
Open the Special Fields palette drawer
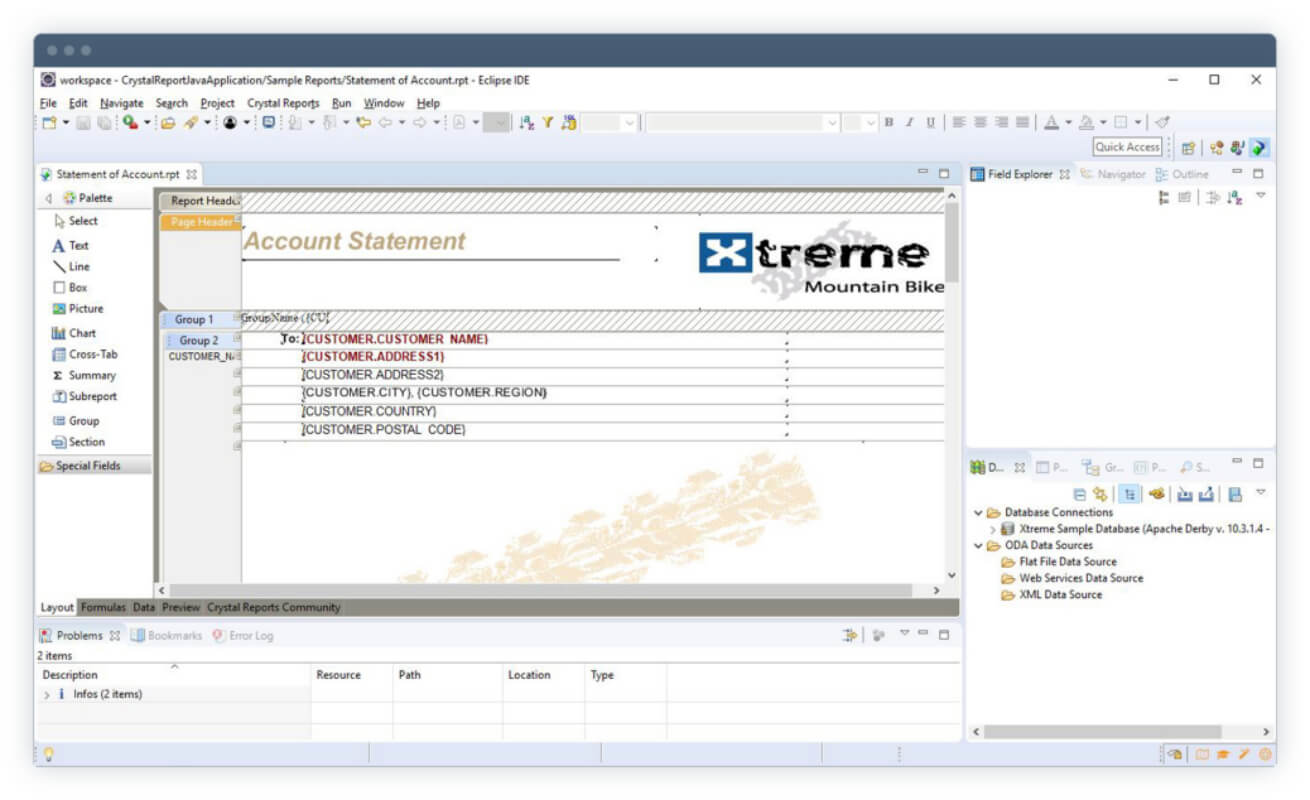(93, 465)
